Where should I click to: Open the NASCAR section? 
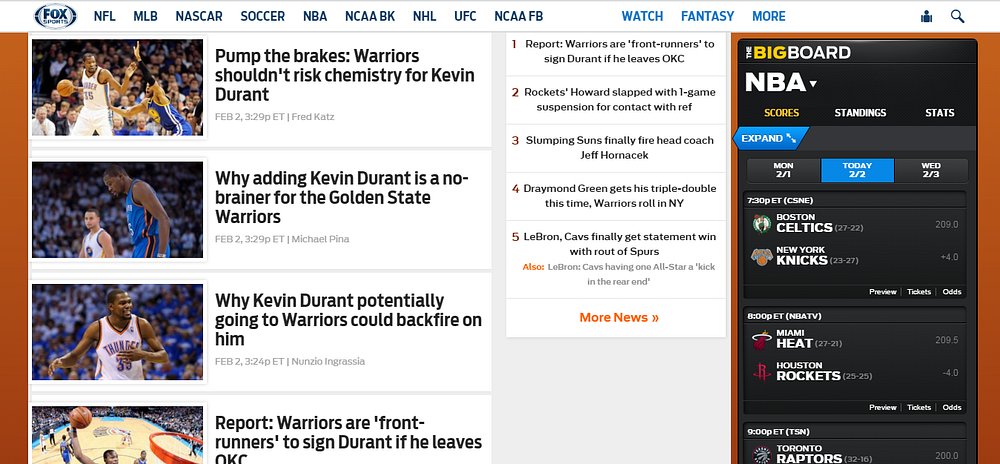click(x=199, y=17)
